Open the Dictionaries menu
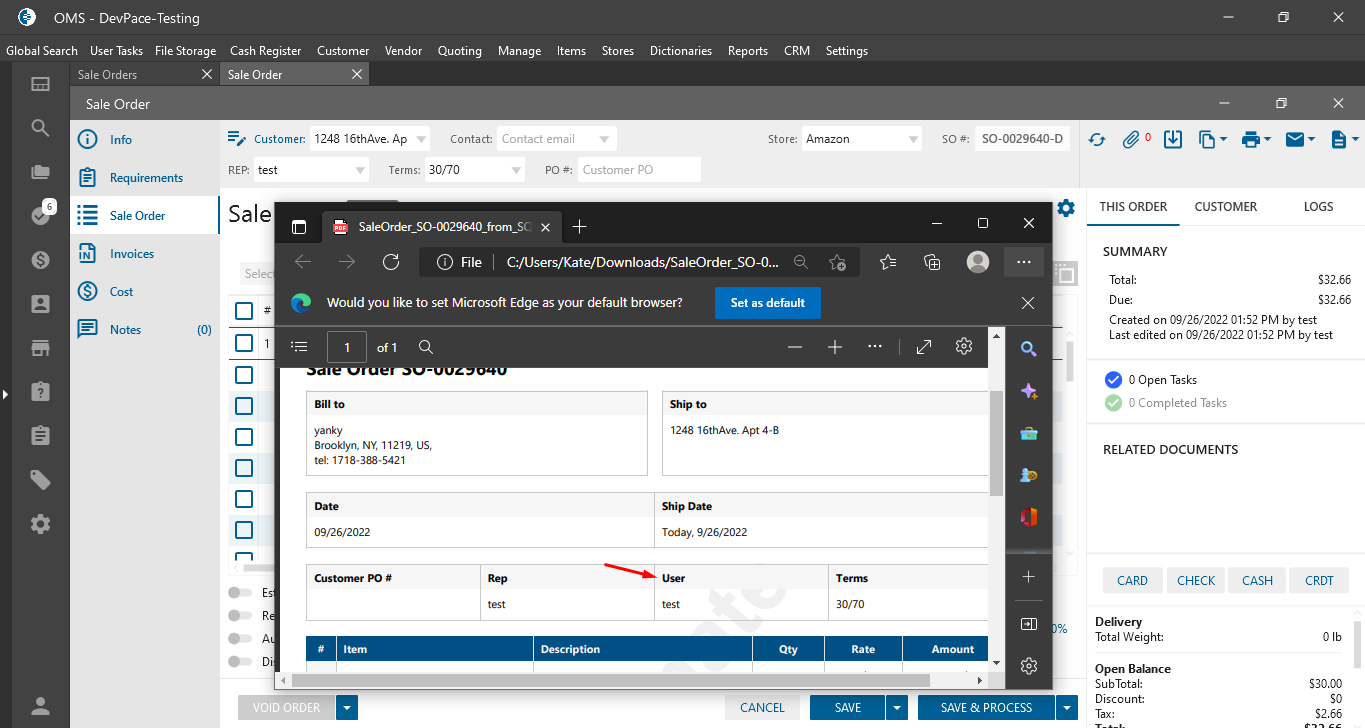 (681, 51)
